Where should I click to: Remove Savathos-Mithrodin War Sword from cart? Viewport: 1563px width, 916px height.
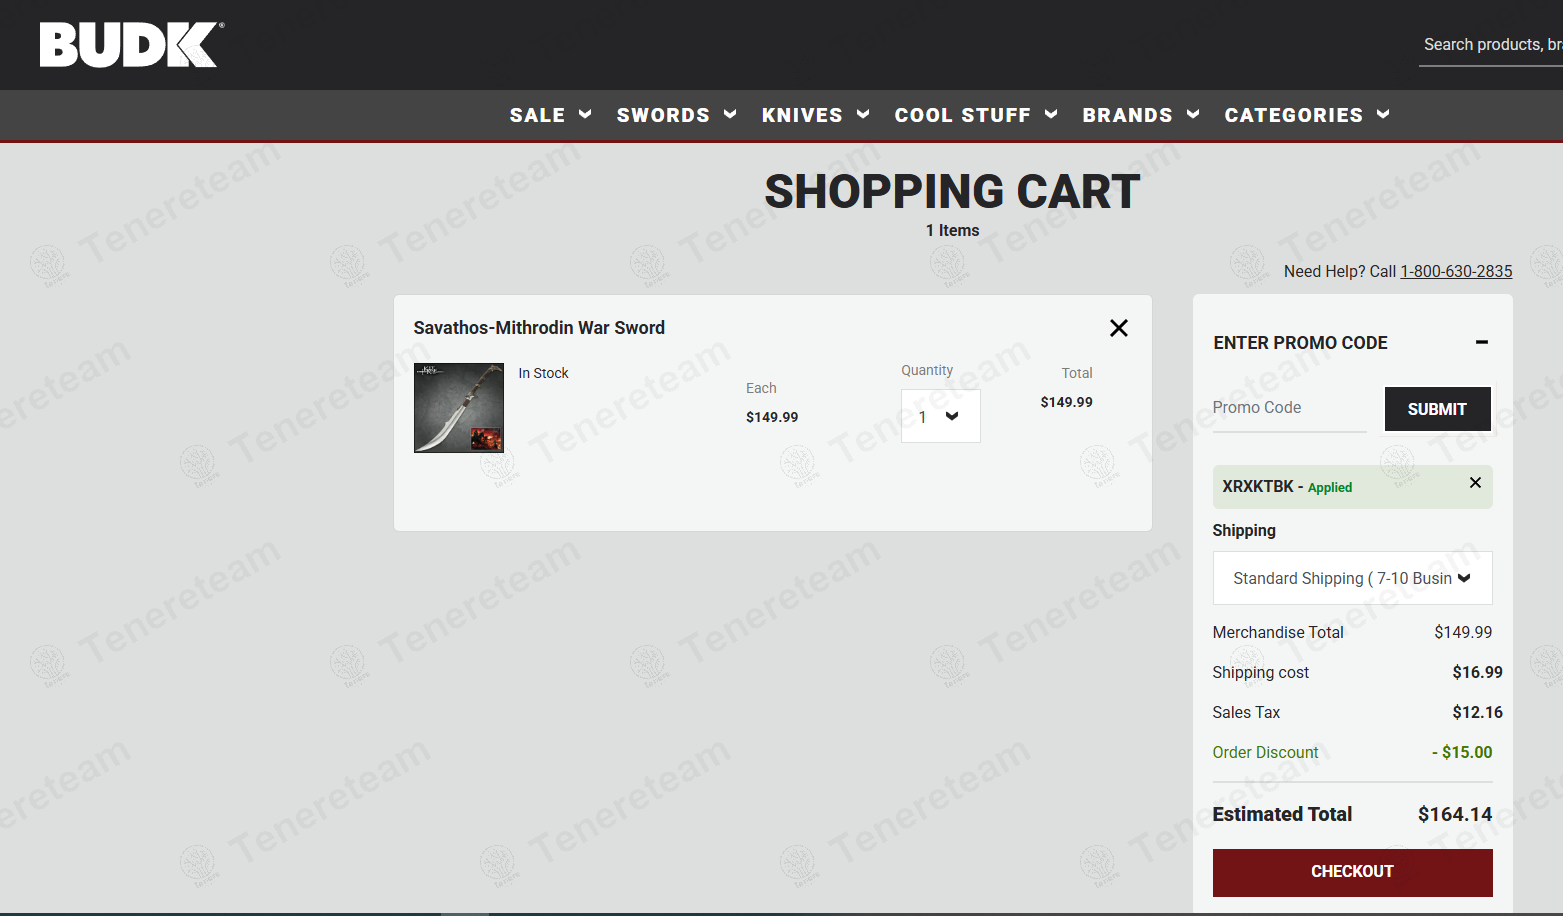pos(1118,328)
